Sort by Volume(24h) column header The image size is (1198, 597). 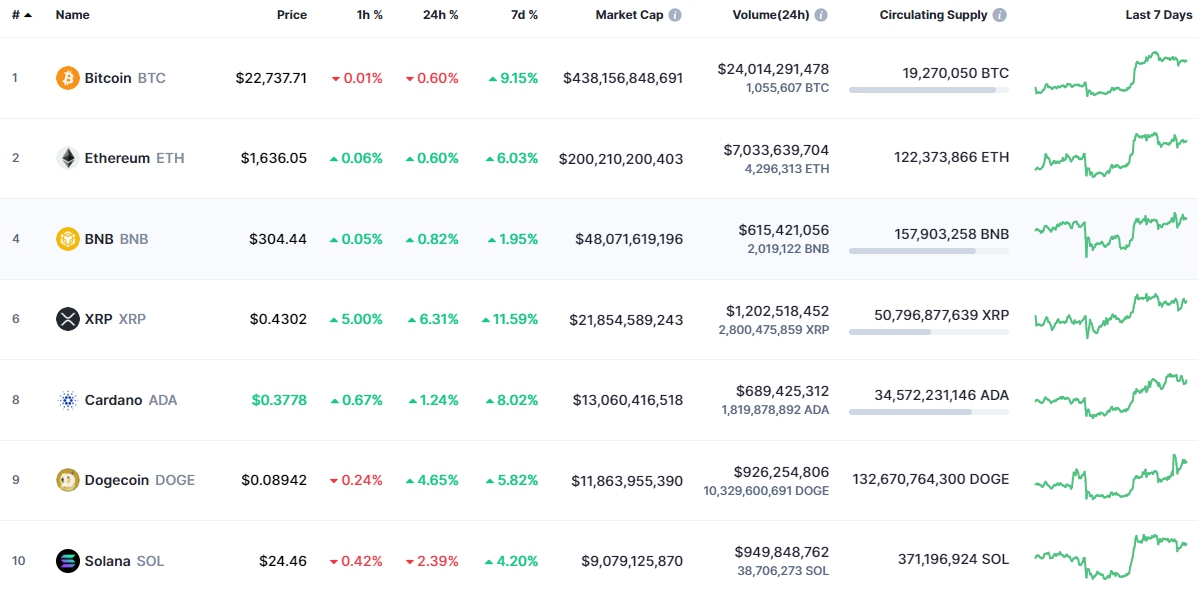pos(771,15)
